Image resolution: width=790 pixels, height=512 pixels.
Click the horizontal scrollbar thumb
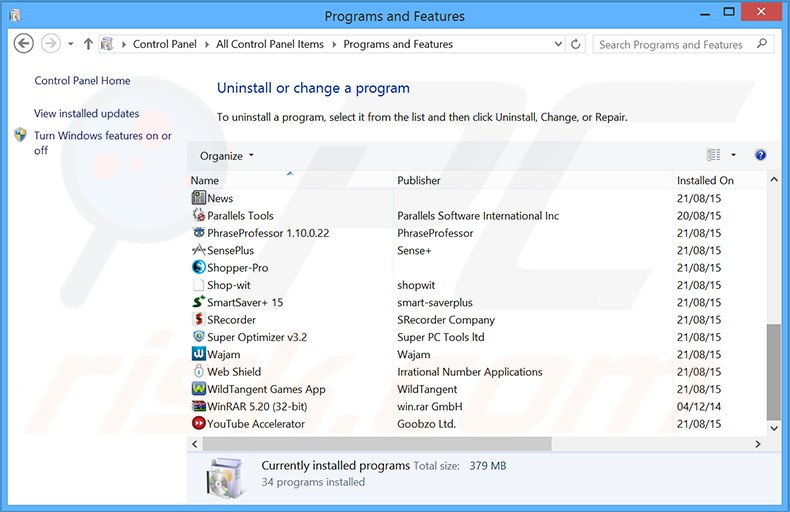pyautogui.click(x=377, y=444)
